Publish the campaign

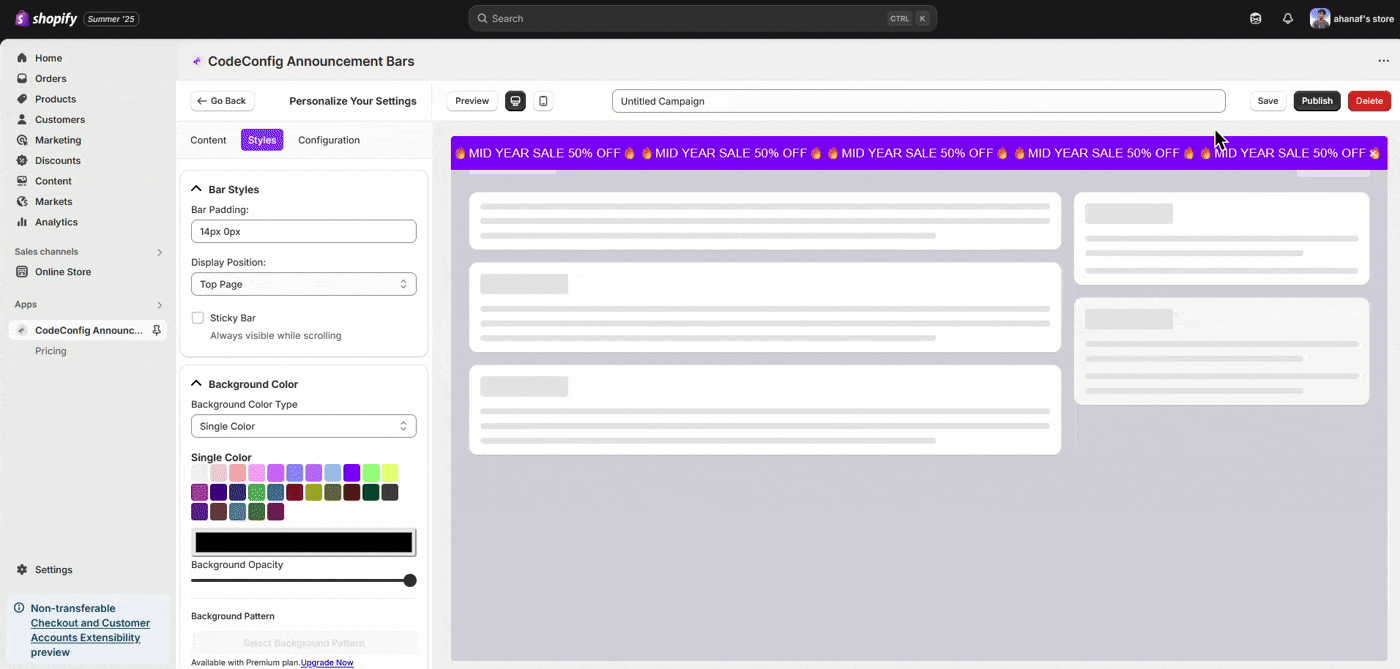[1317, 101]
